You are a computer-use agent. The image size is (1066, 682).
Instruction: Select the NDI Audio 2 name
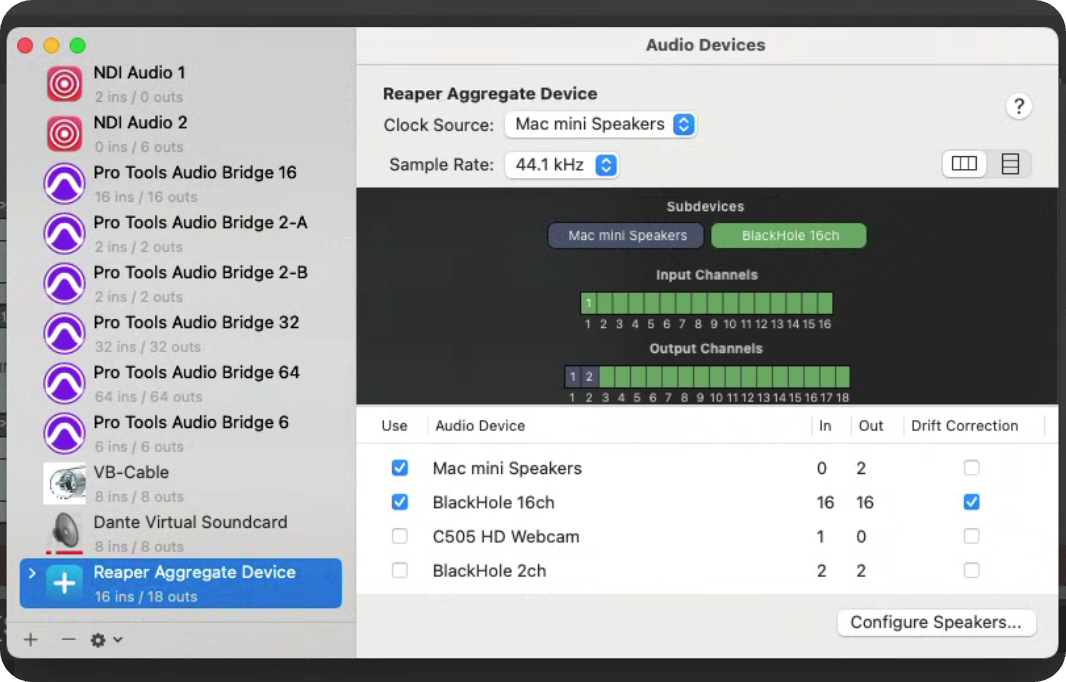pos(140,123)
